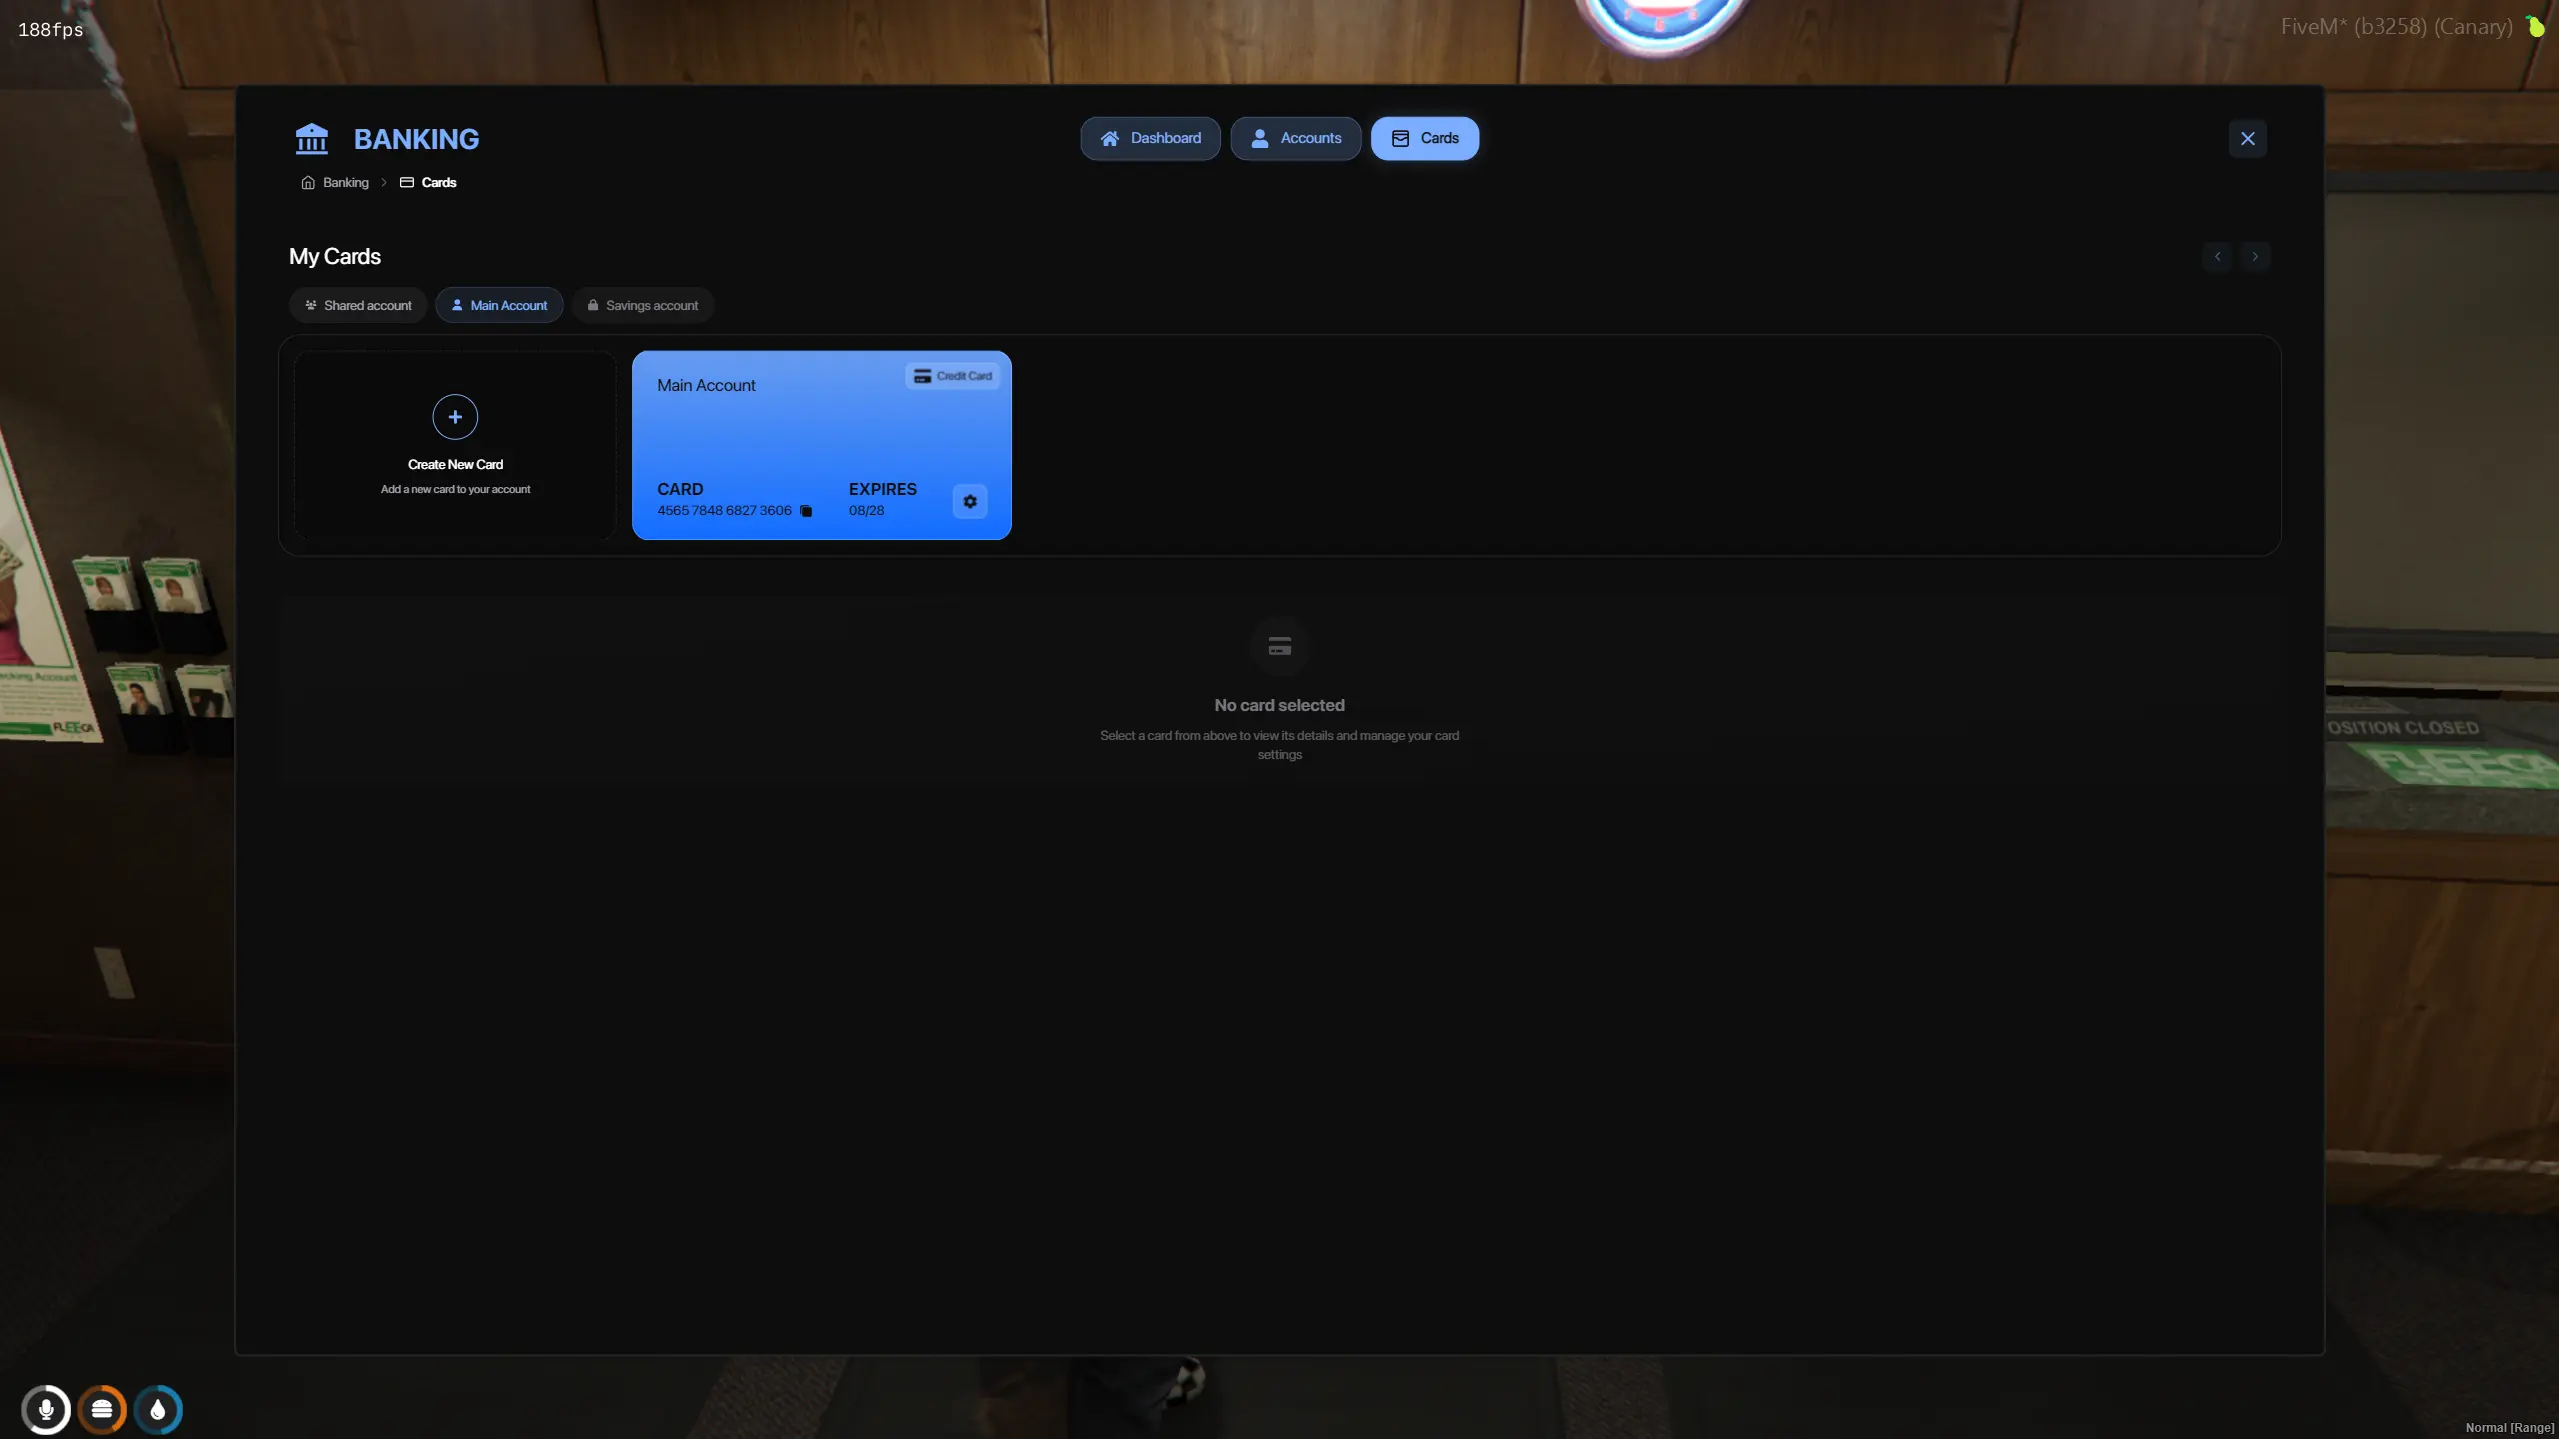Click Cards in the breadcrumb trail

point(438,182)
